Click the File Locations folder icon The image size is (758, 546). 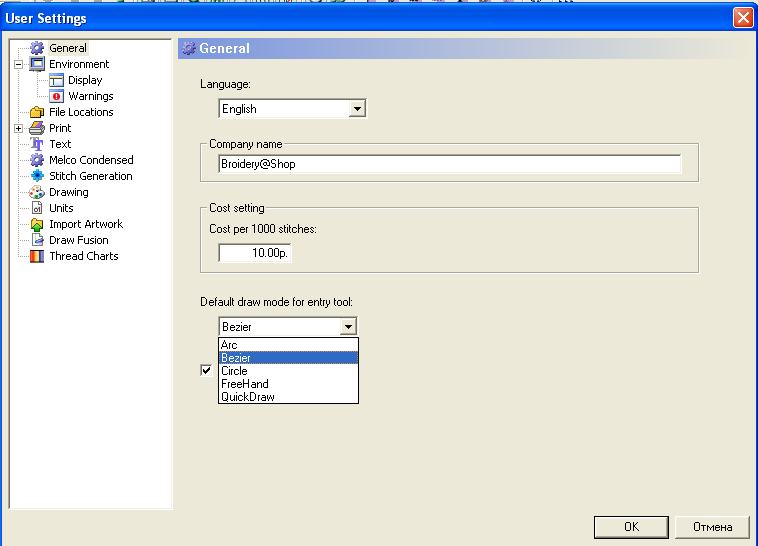pyautogui.click(x=37, y=112)
